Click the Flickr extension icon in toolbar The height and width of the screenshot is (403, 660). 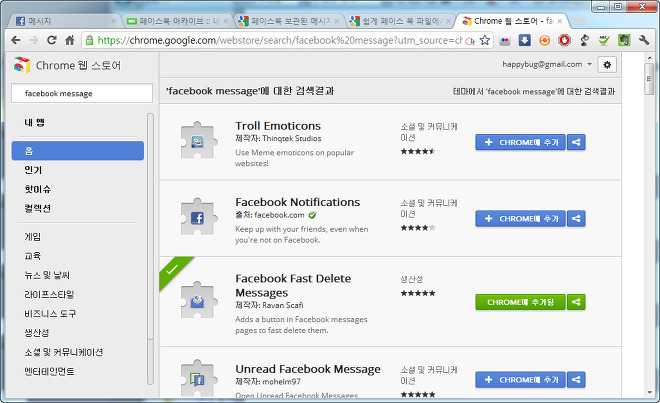pyautogui.click(x=505, y=40)
